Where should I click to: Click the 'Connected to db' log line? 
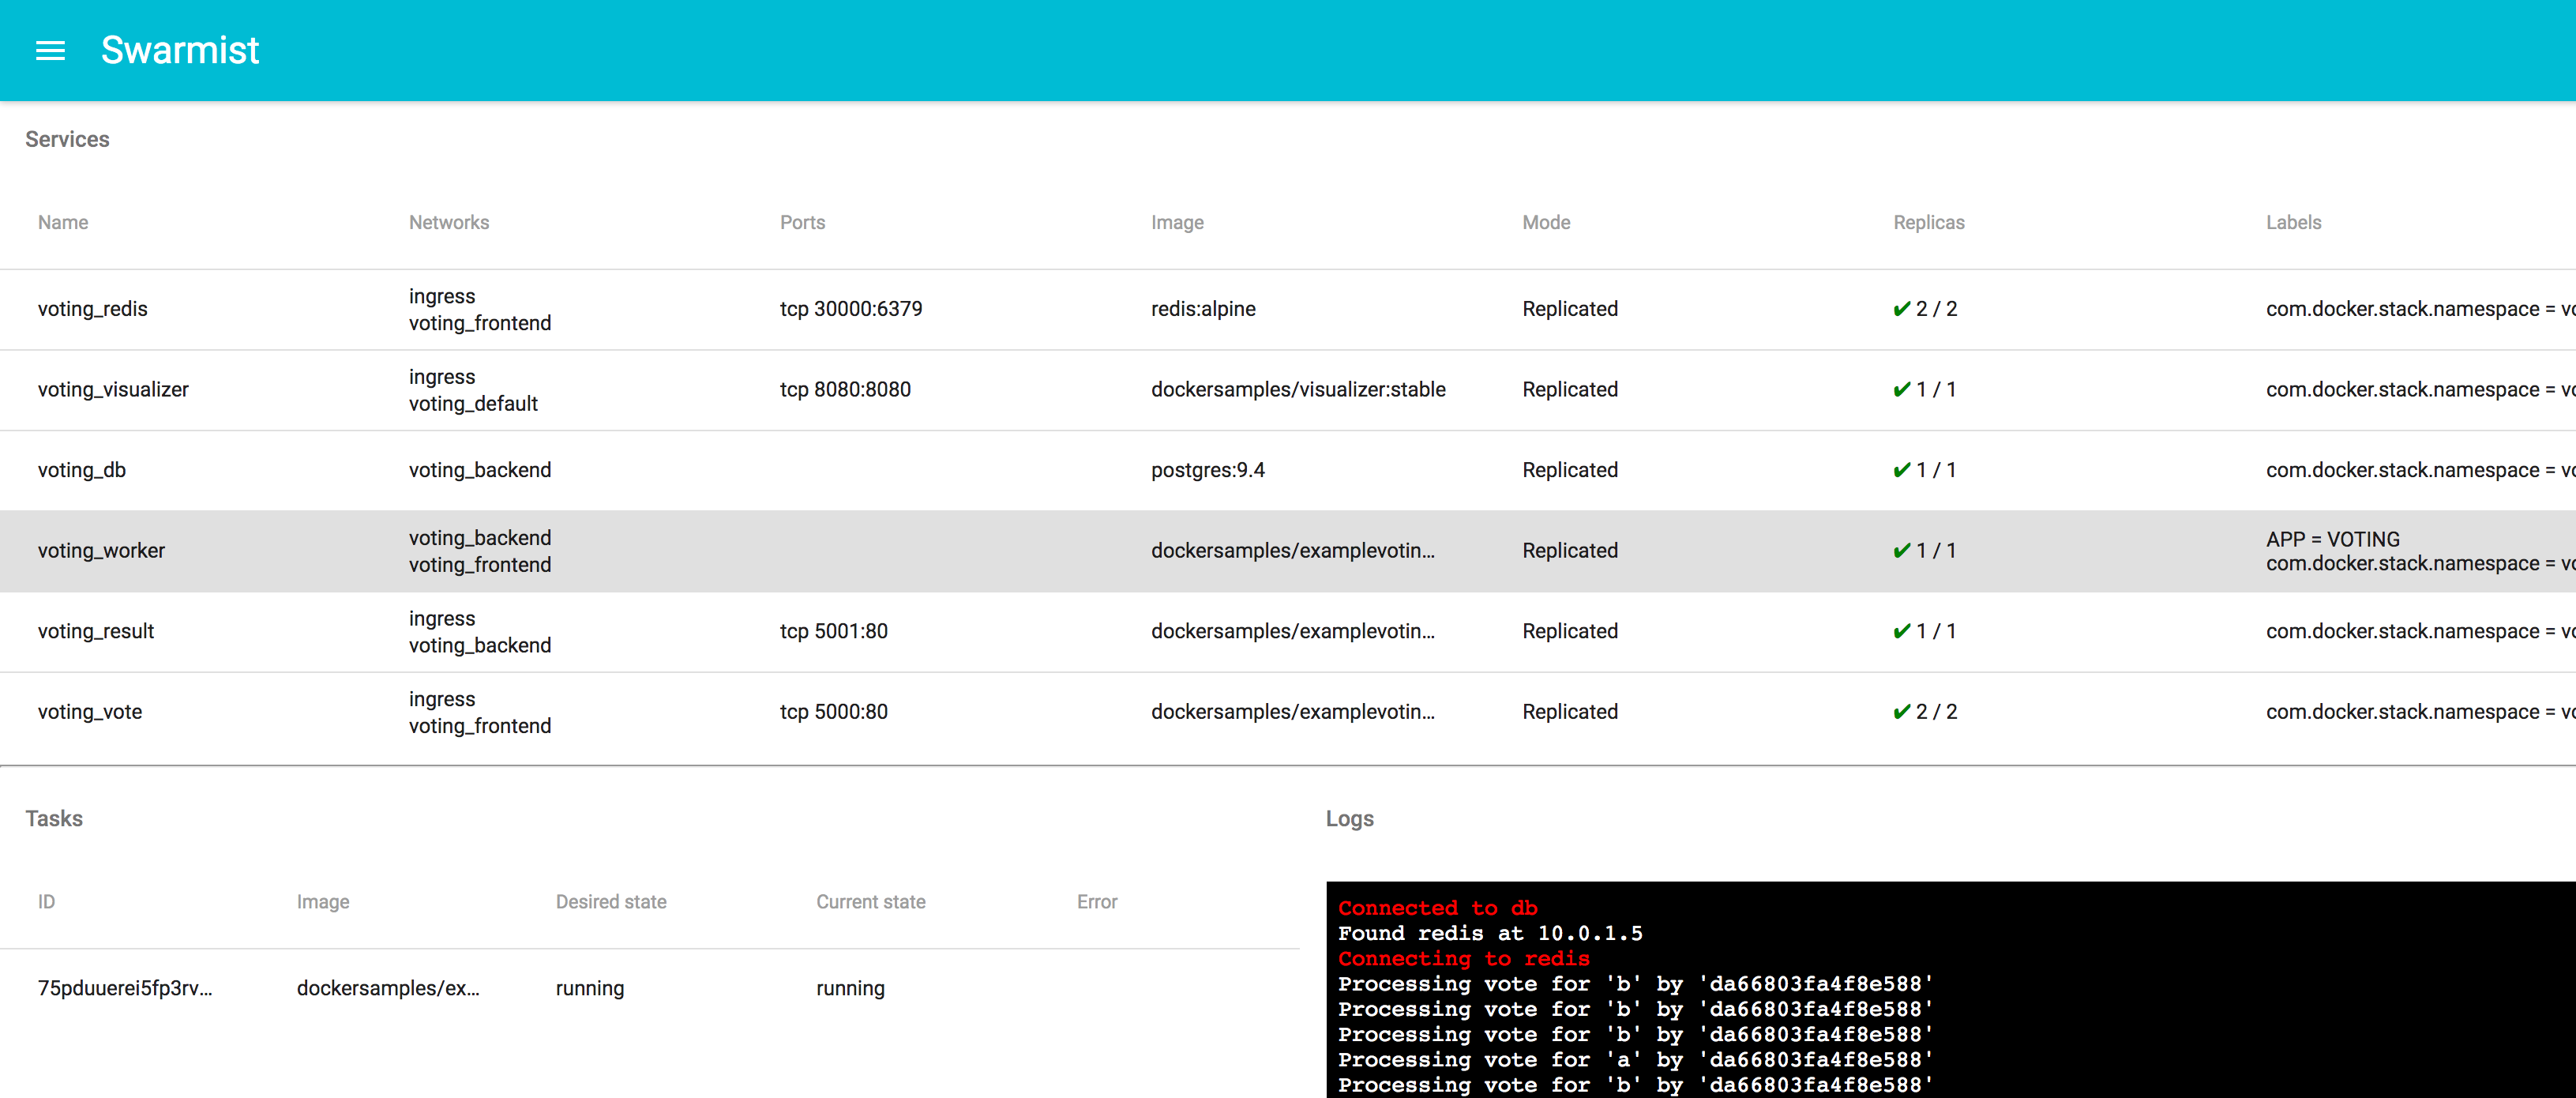tap(1437, 908)
